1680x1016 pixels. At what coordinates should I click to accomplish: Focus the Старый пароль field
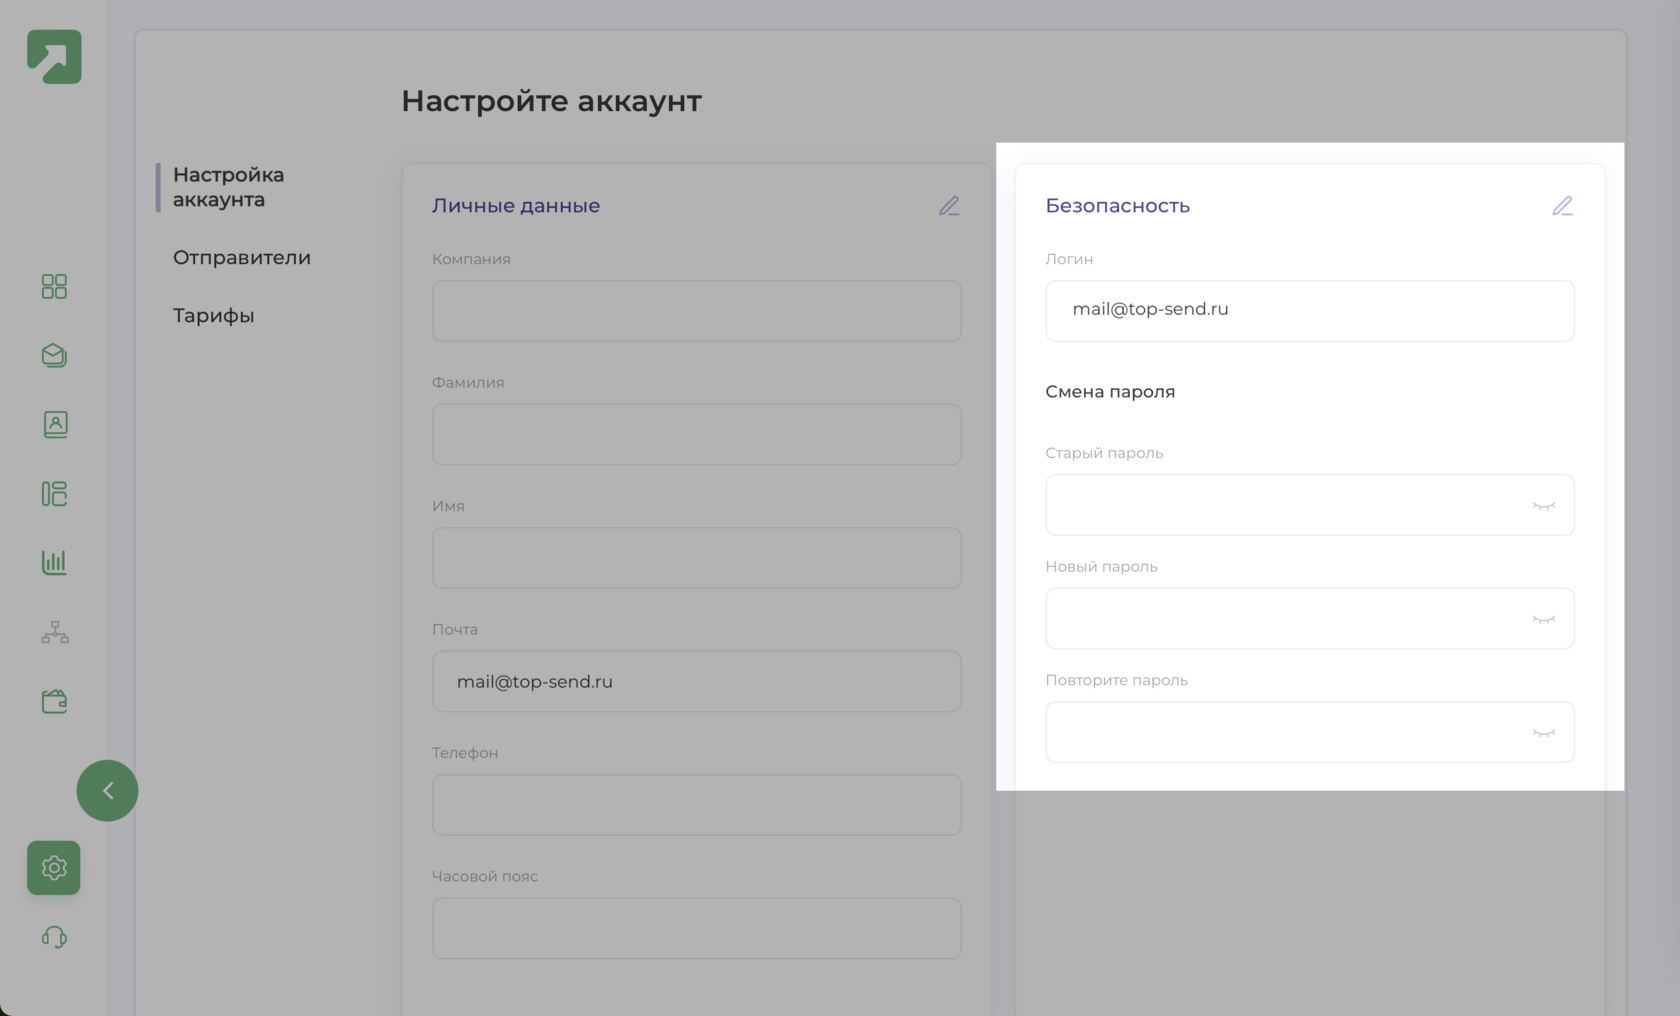(1310, 505)
